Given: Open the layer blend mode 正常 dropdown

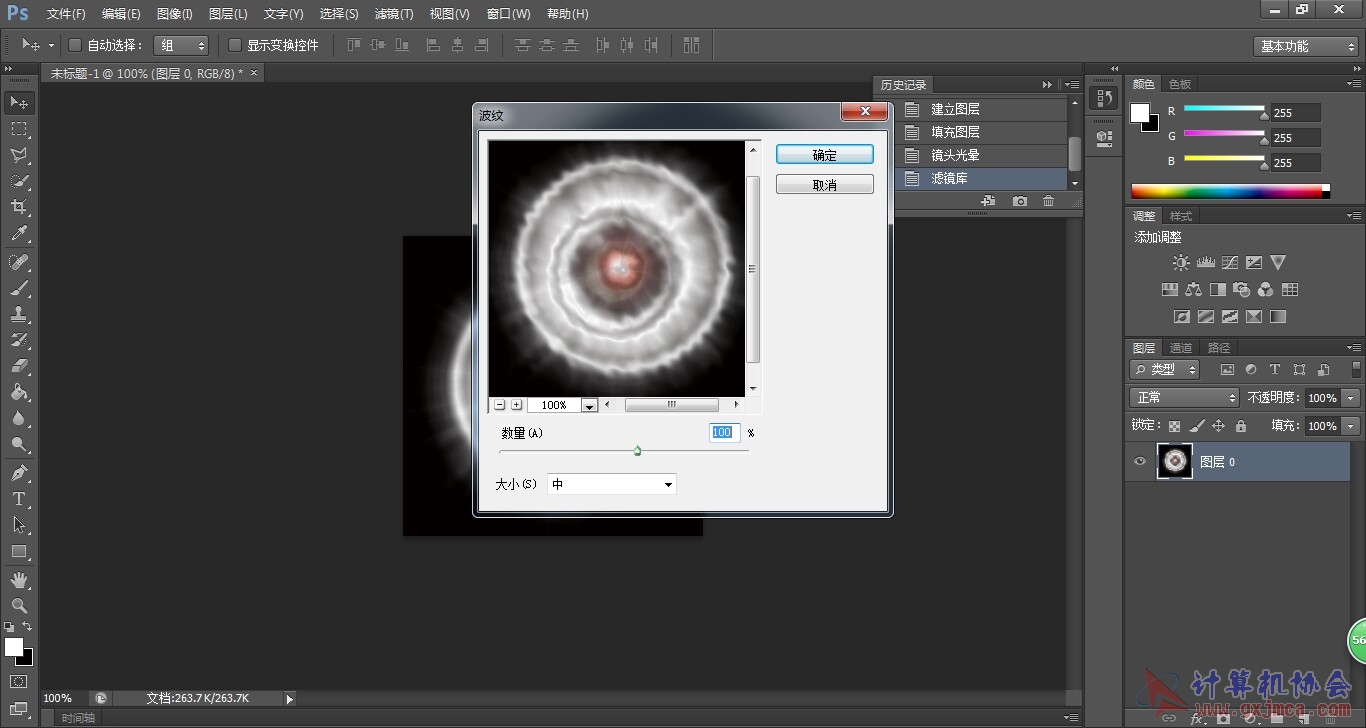Looking at the screenshot, I should [x=1185, y=398].
